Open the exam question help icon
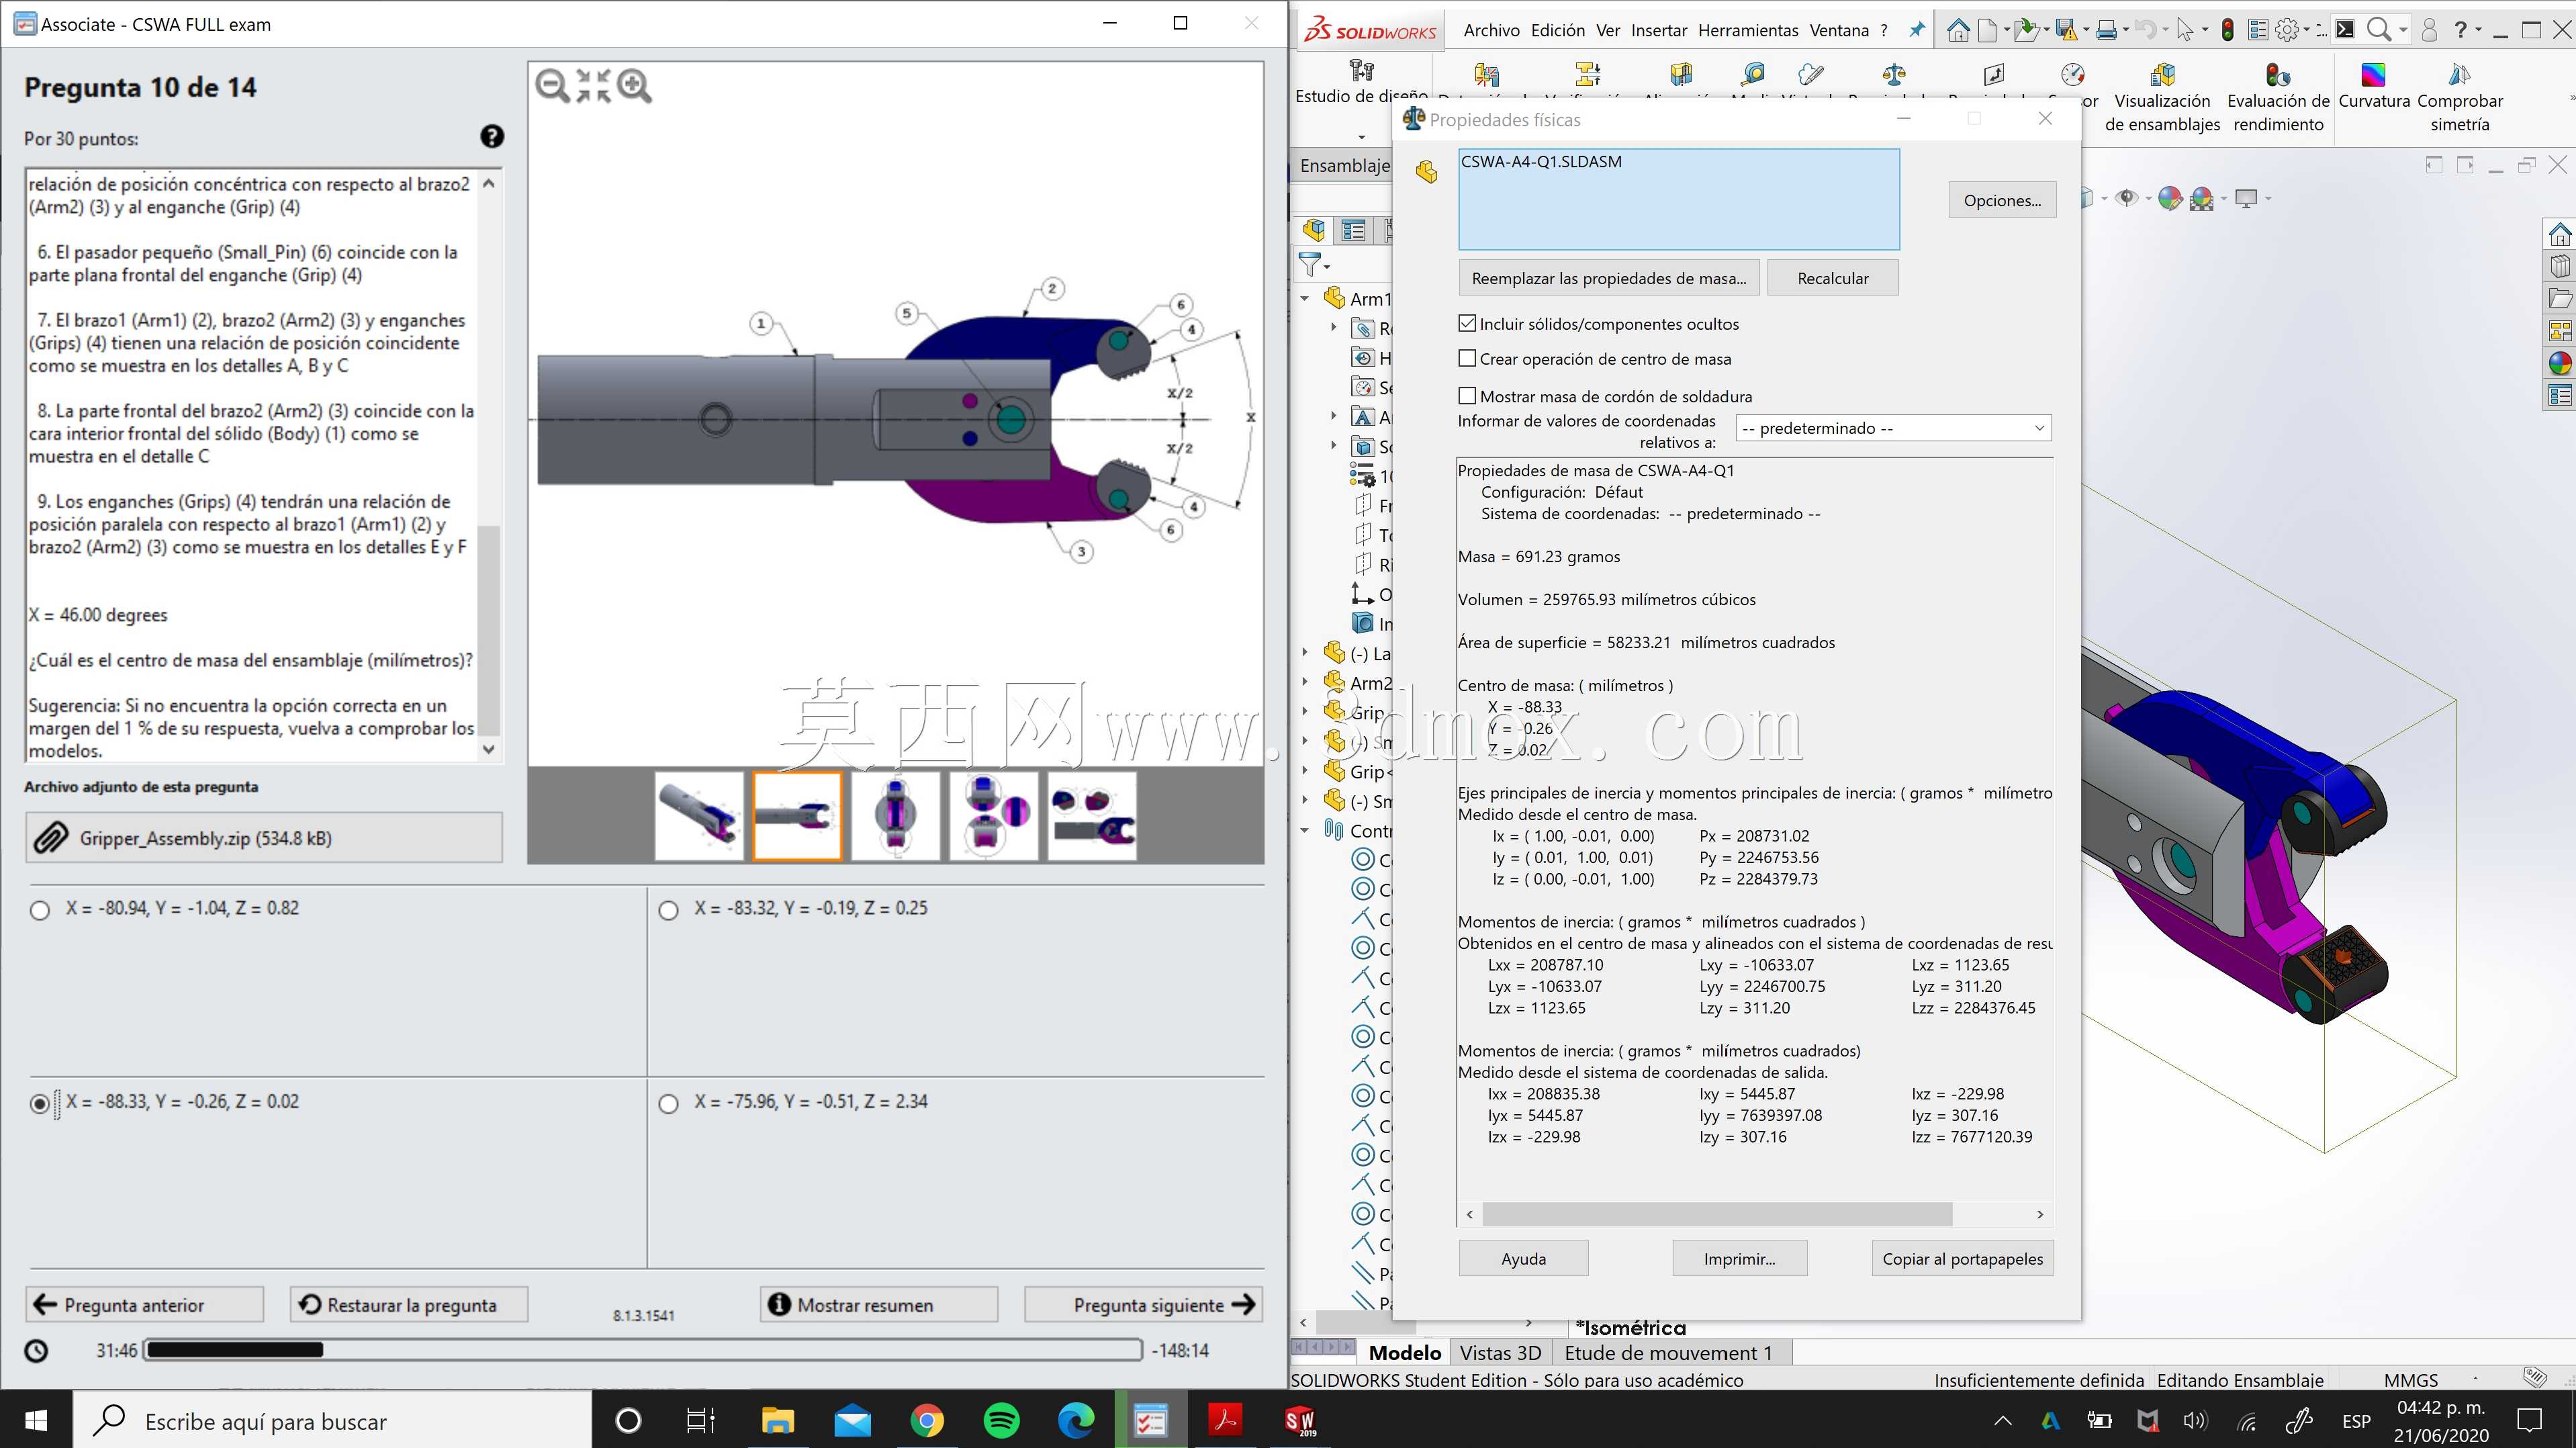This screenshot has width=2576, height=1448. click(492, 137)
